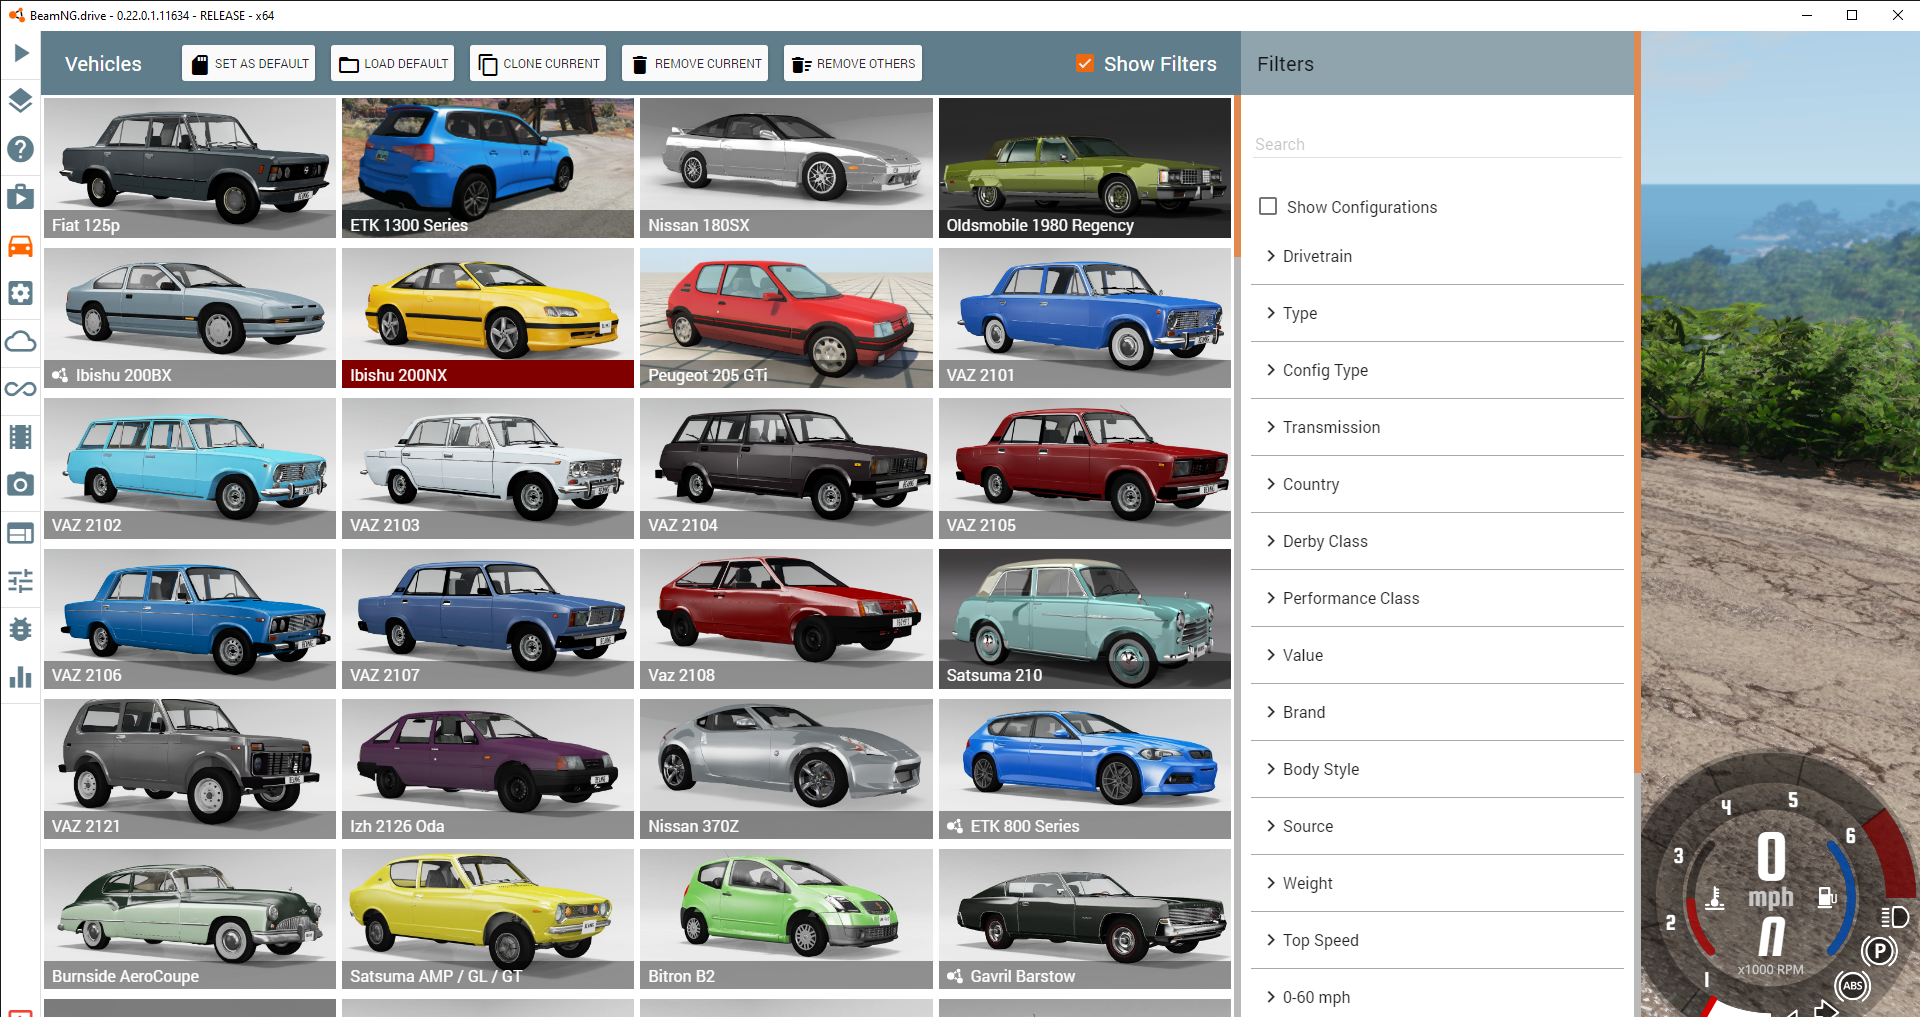Select the Peugeot 205 GTi vehicle
The width and height of the screenshot is (1920, 1017).
(786, 318)
